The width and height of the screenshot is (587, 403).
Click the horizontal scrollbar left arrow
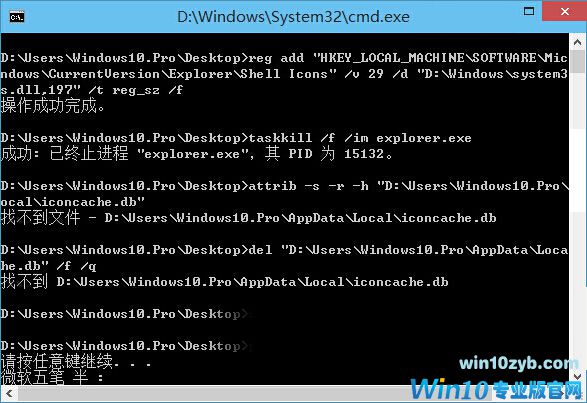click(9, 394)
